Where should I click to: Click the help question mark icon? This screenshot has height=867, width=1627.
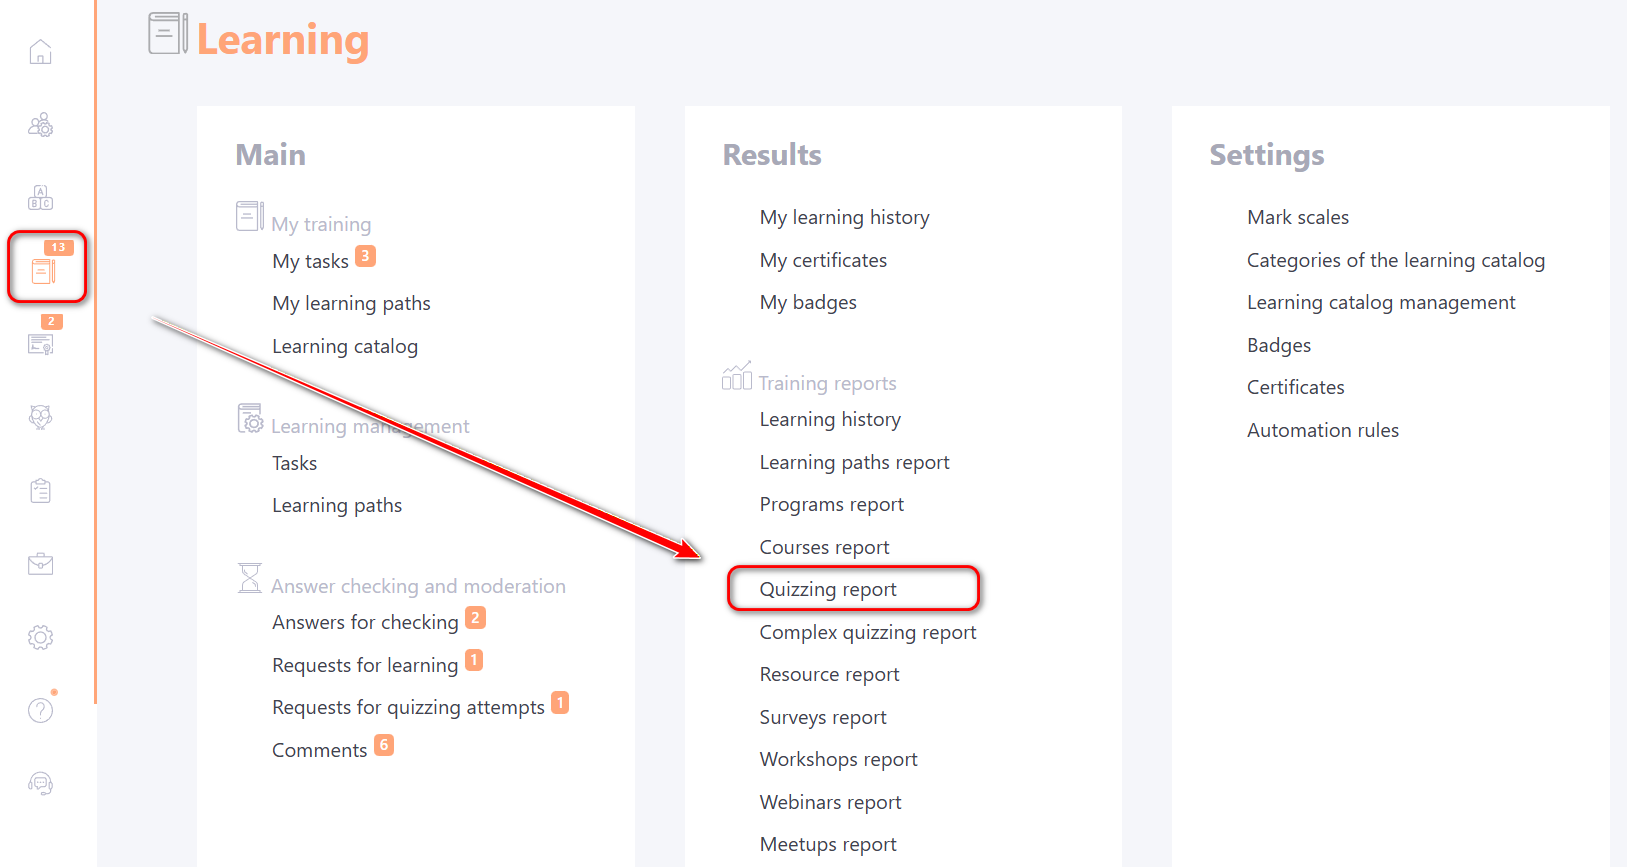(41, 710)
